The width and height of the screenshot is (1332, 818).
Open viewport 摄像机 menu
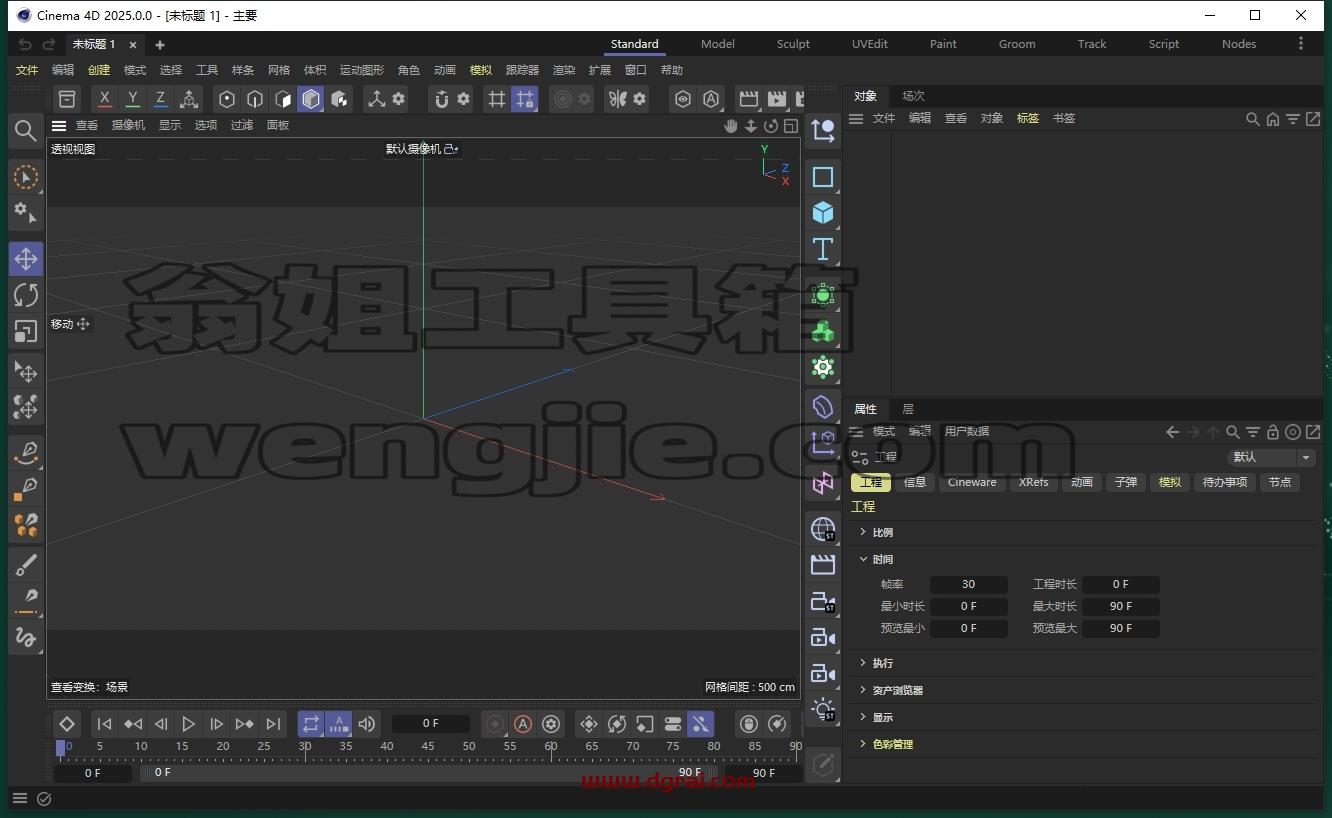[128, 125]
